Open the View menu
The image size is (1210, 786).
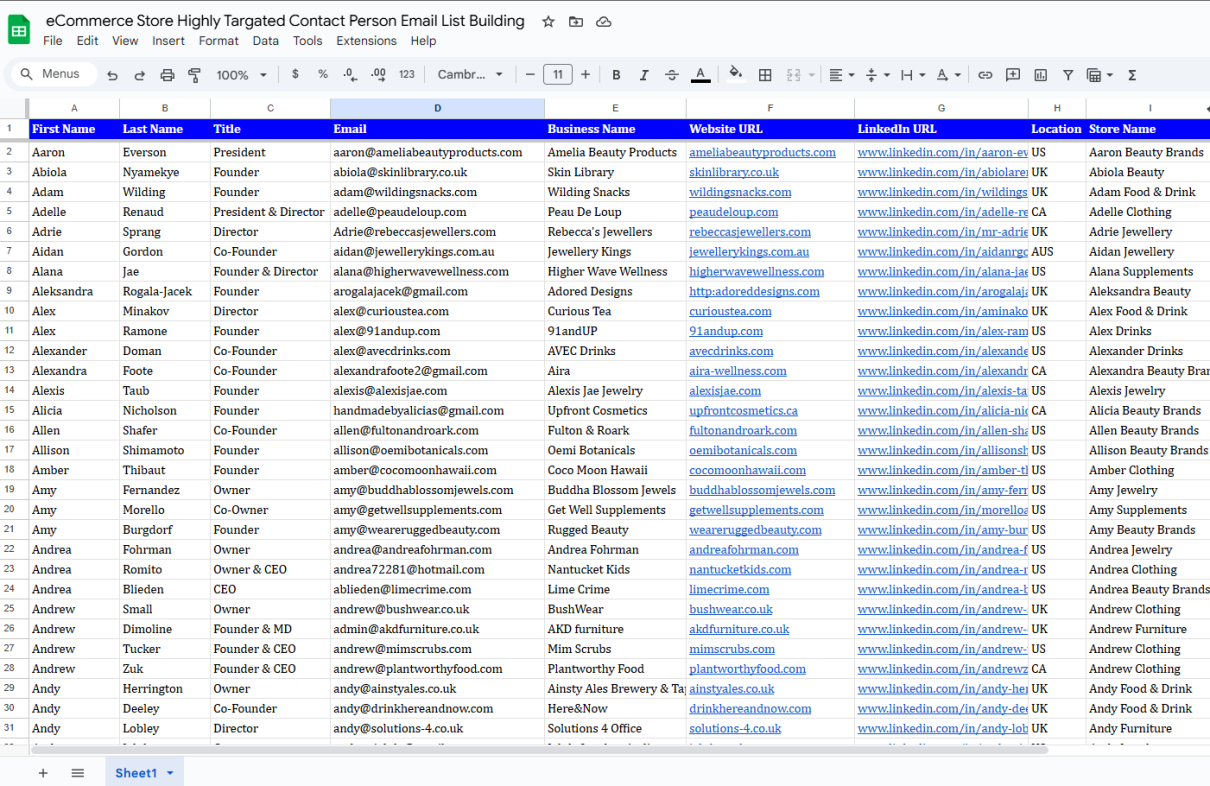point(125,41)
